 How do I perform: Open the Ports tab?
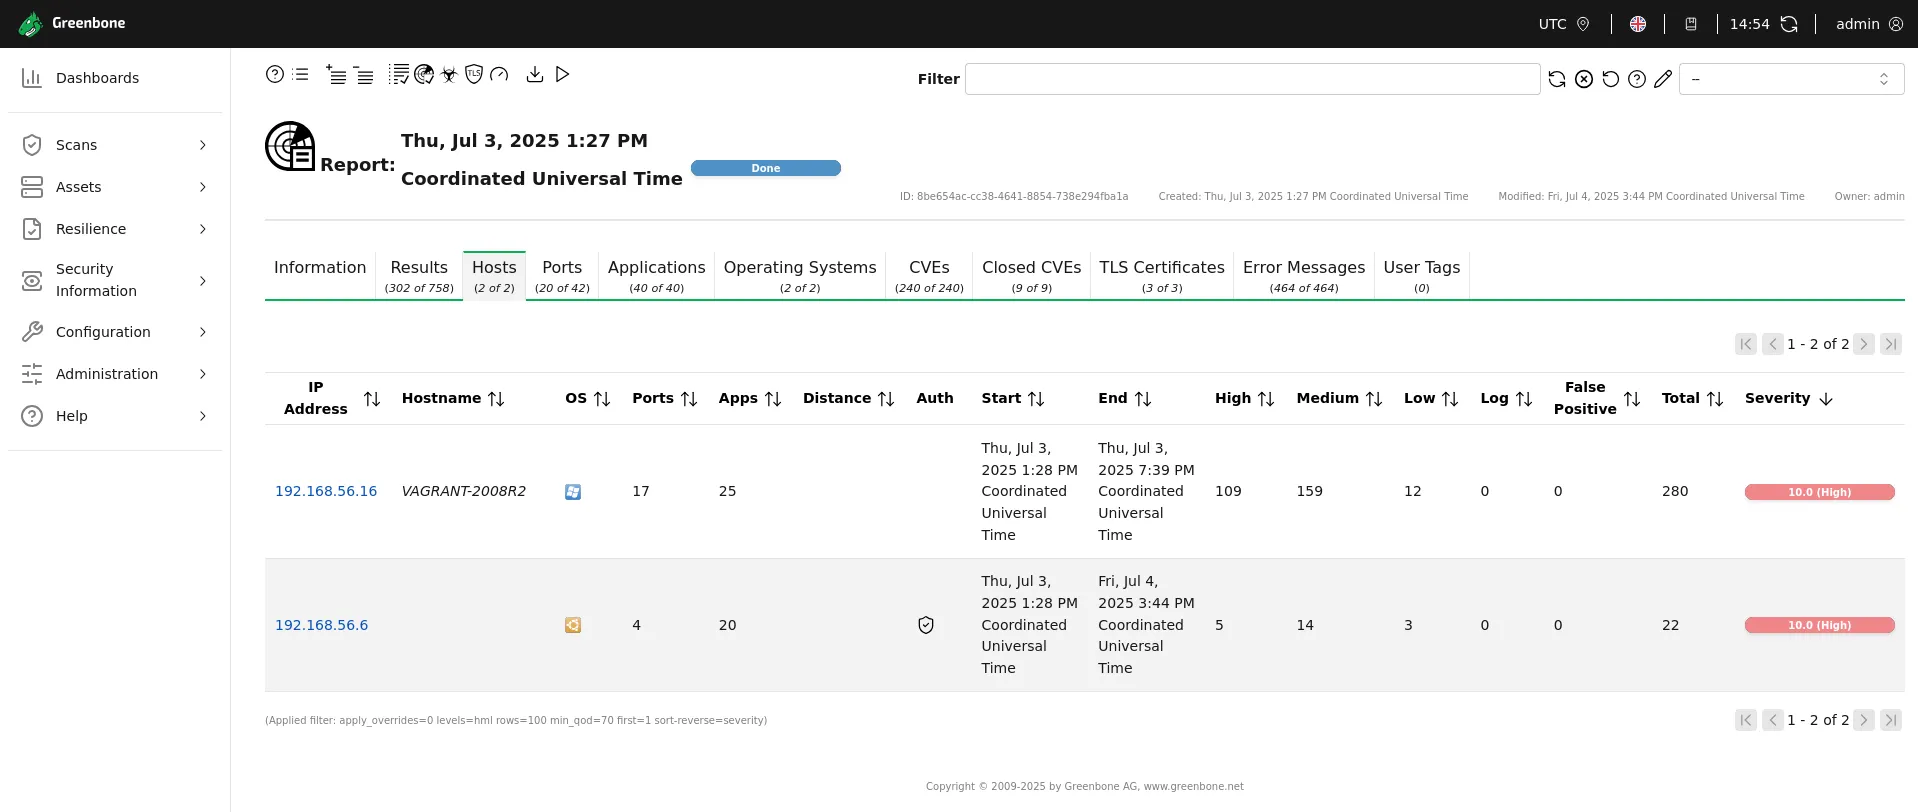(x=562, y=275)
